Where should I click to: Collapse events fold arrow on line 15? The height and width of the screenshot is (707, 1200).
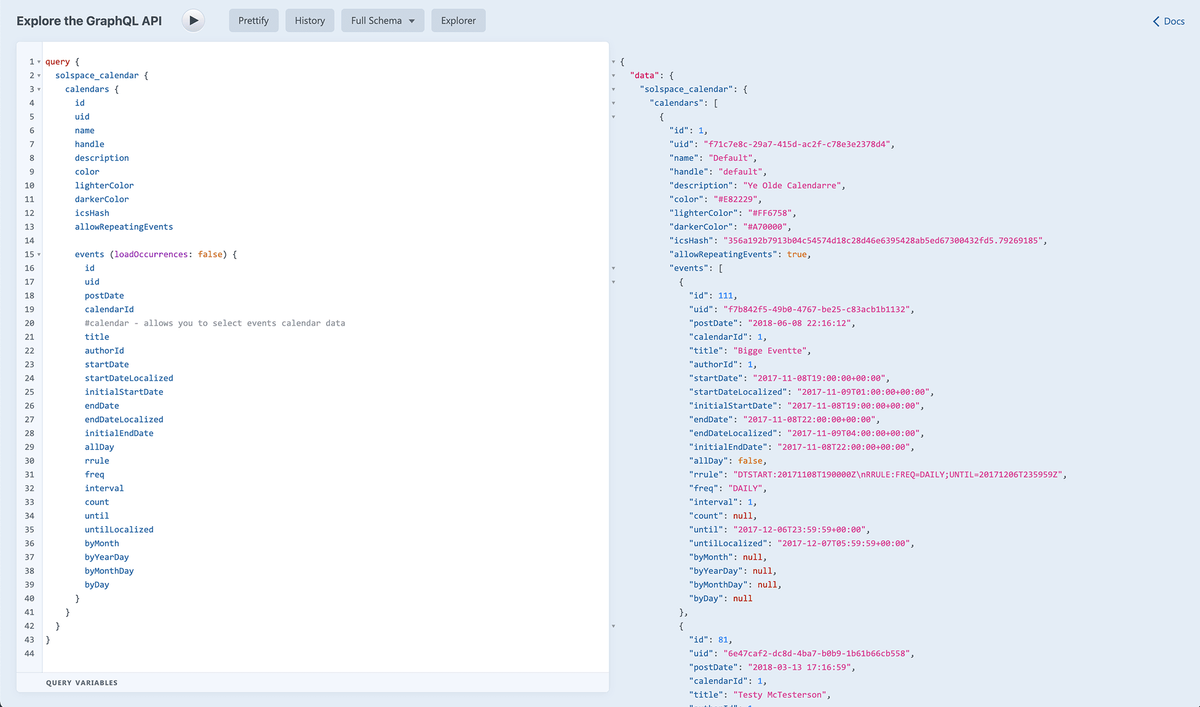[37, 255]
